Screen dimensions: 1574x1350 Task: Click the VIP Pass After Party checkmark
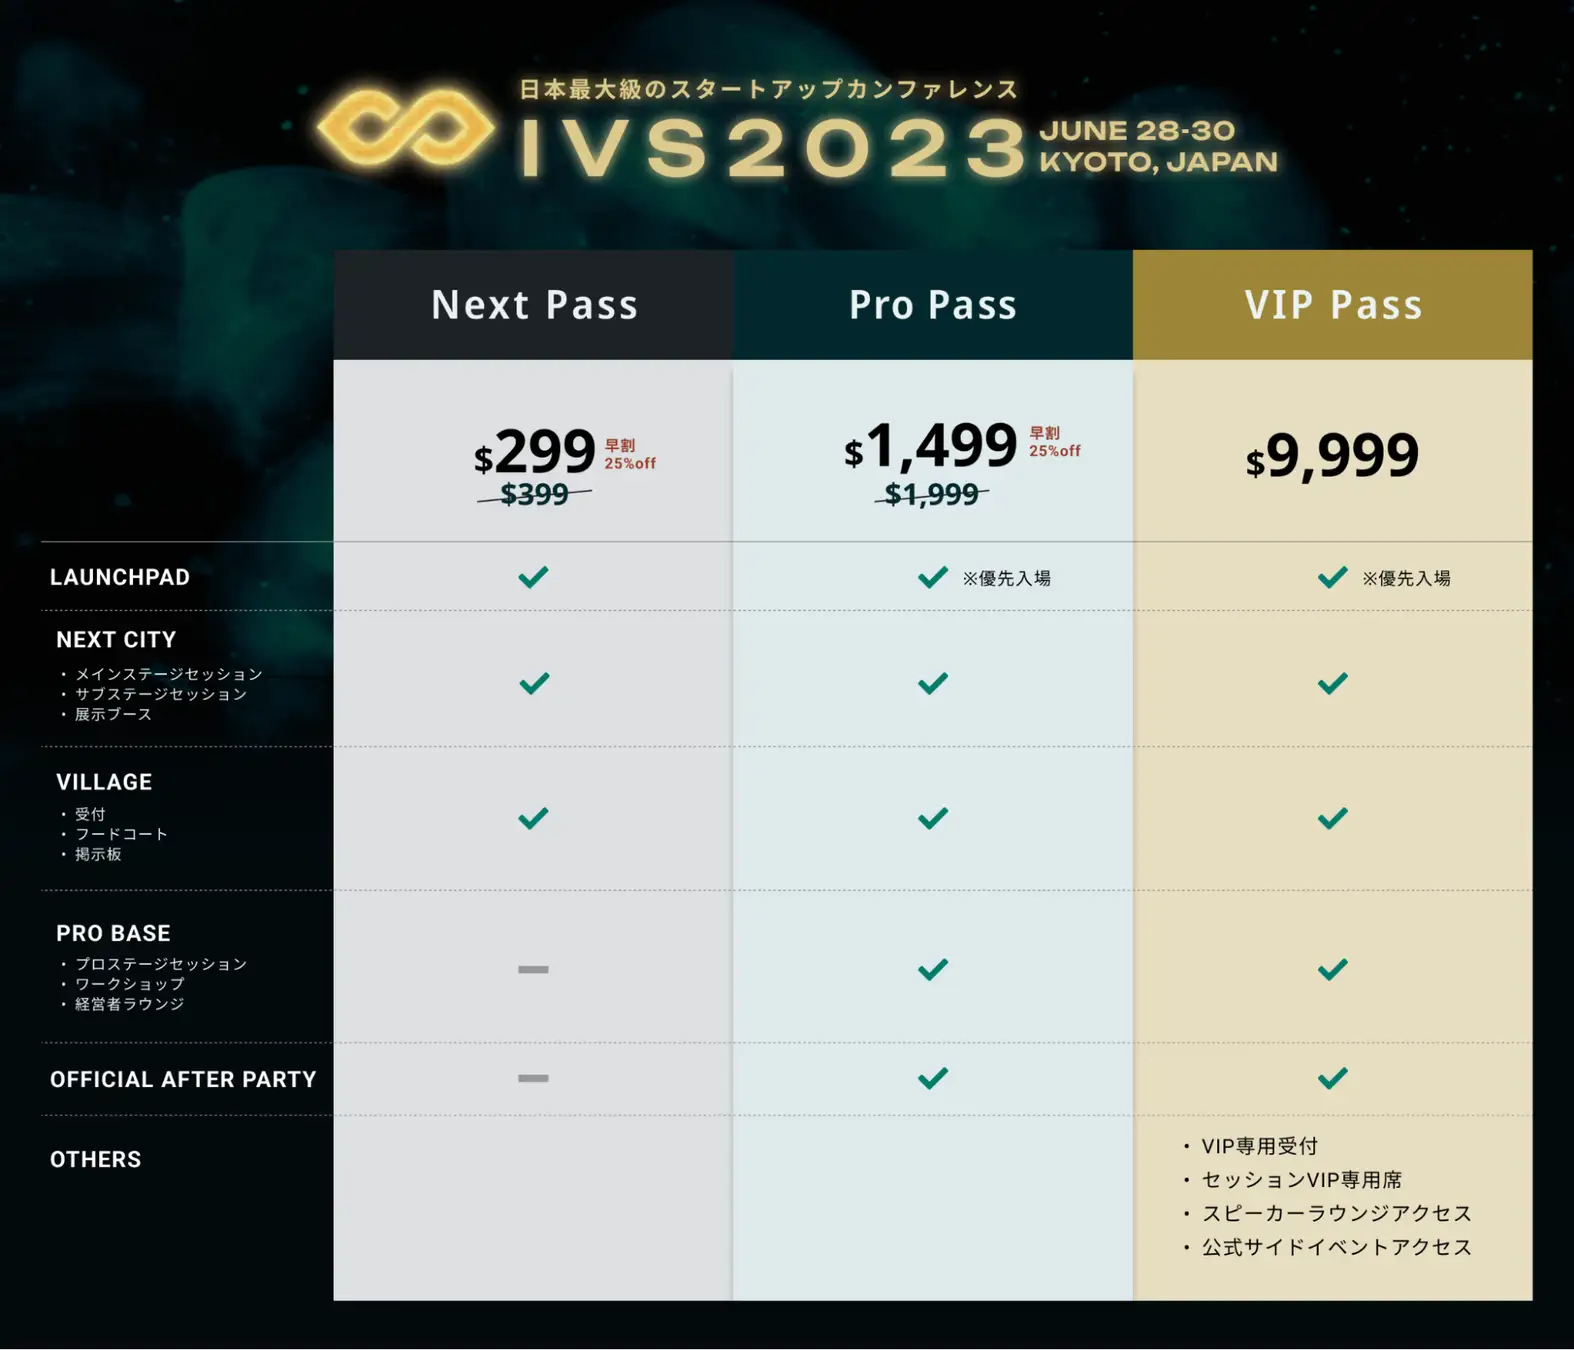(x=1333, y=1078)
